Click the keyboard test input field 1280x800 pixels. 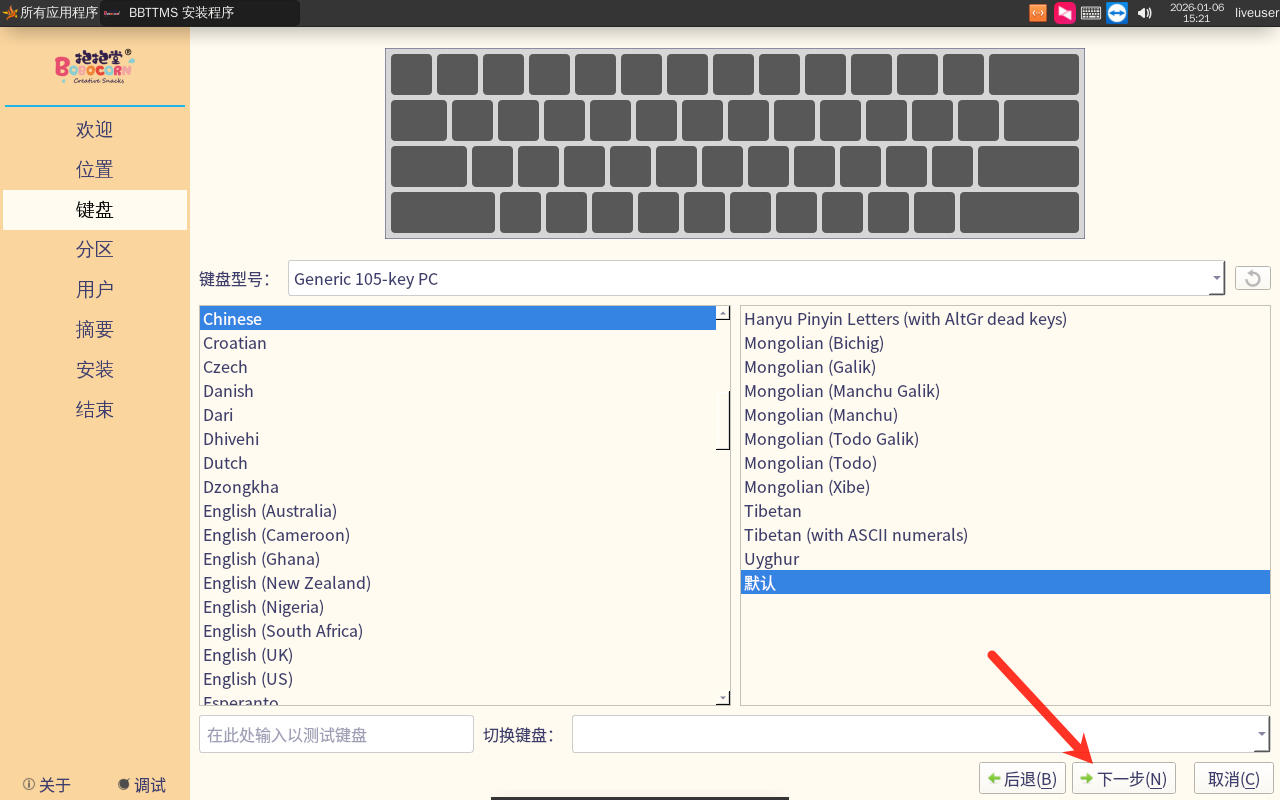click(x=336, y=734)
